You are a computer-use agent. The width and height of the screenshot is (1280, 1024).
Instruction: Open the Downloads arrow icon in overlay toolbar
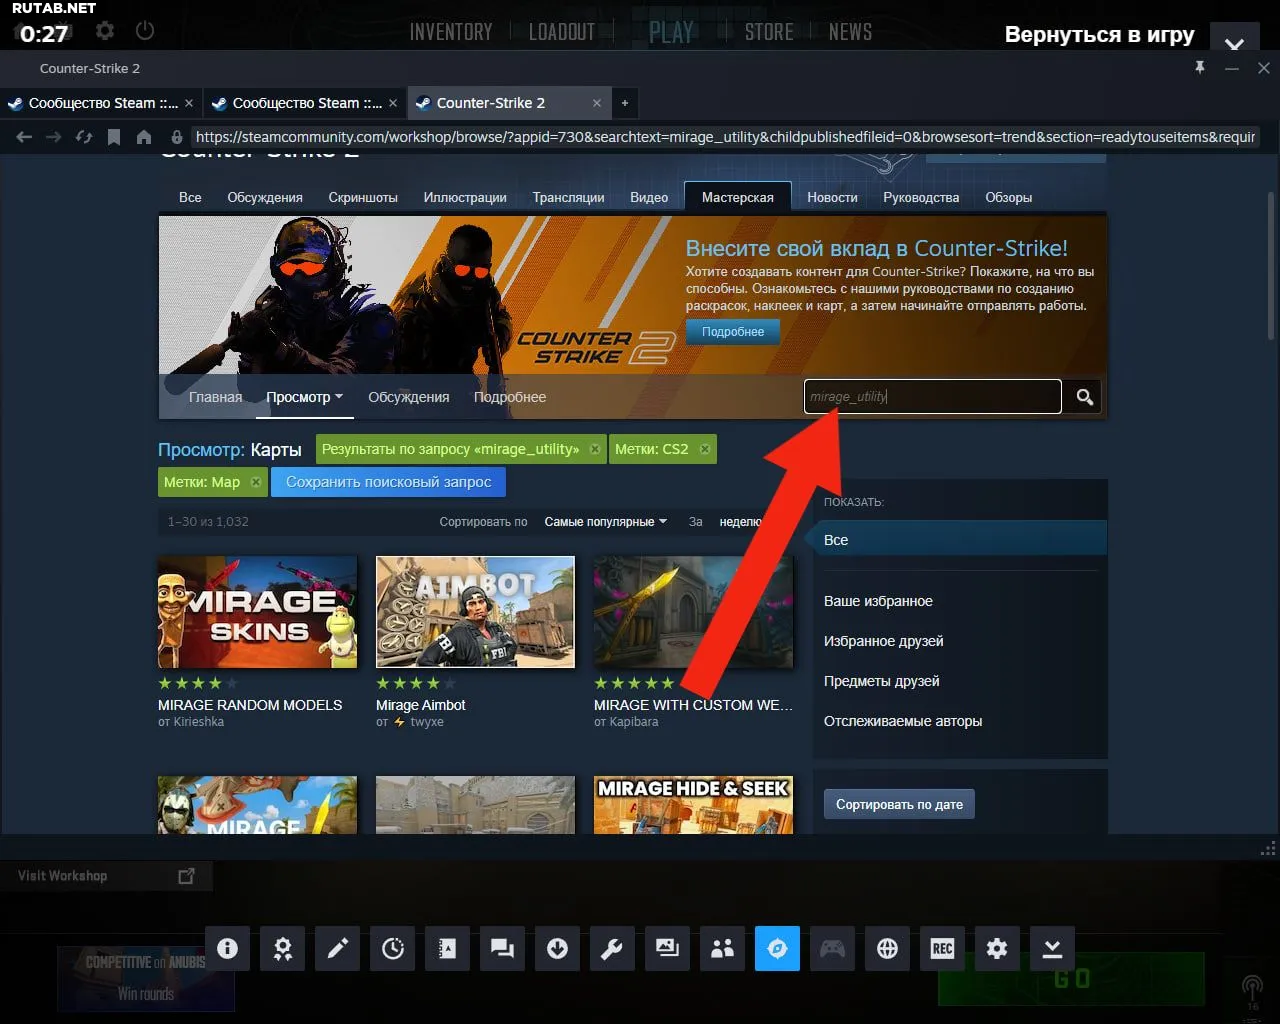click(x=557, y=948)
